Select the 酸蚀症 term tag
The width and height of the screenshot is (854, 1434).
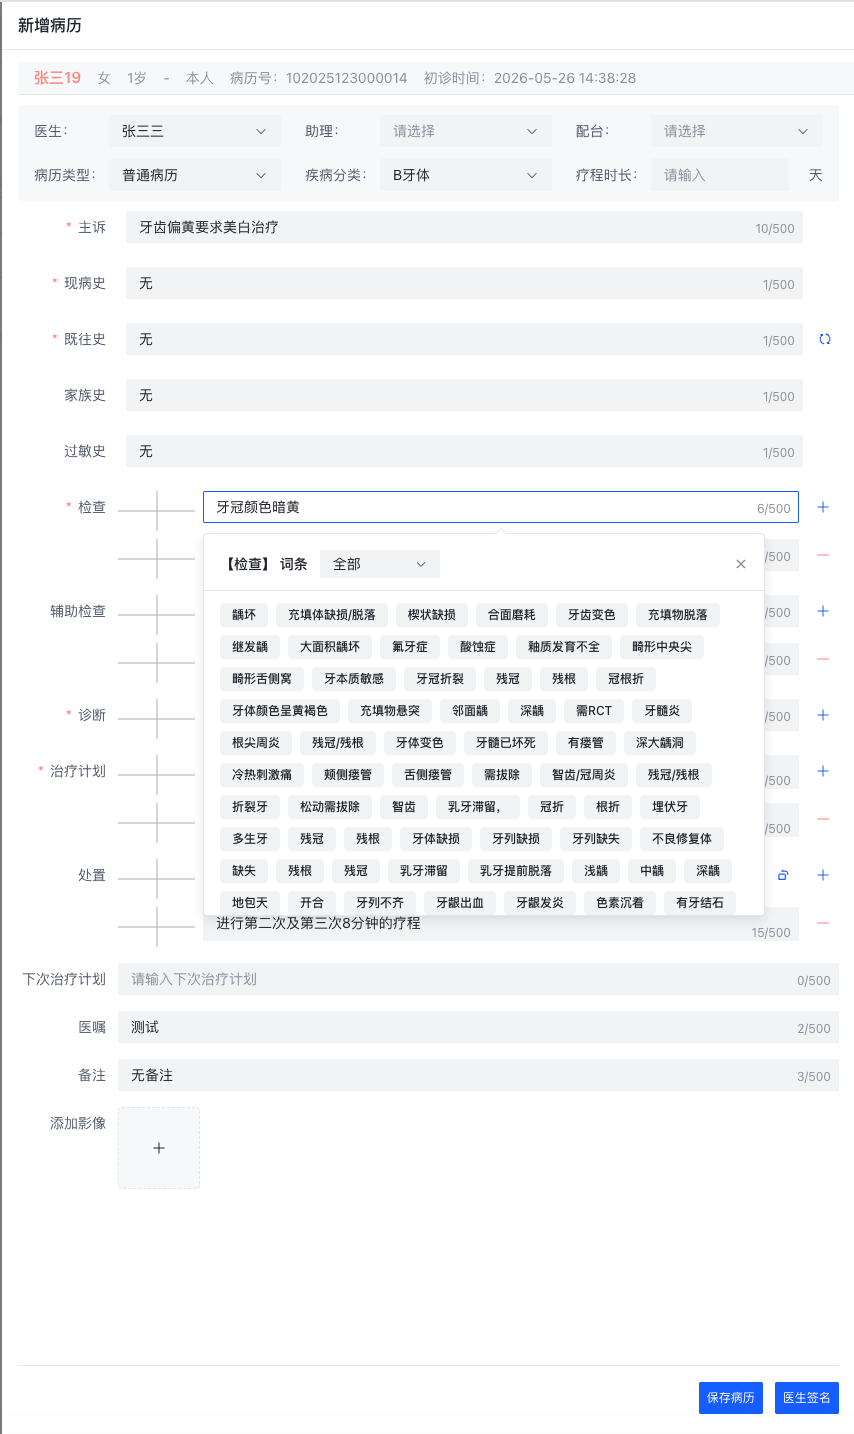(478, 647)
